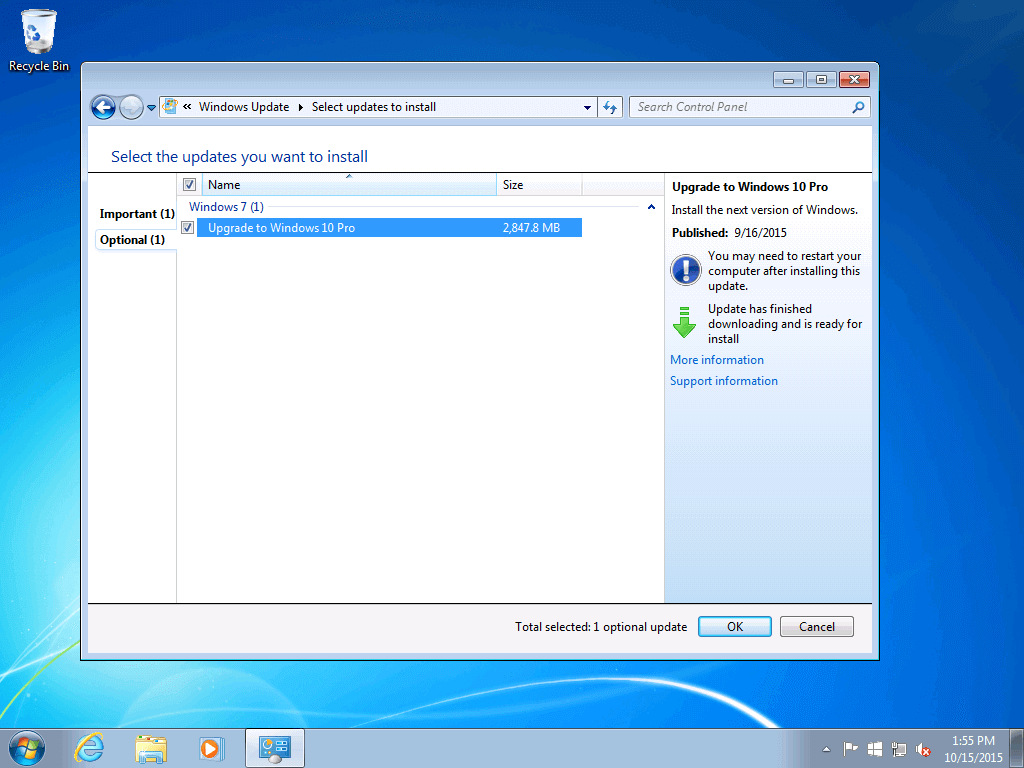The width and height of the screenshot is (1024, 768).
Task: Select the Optional updates tab
Action: pos(134,239)
